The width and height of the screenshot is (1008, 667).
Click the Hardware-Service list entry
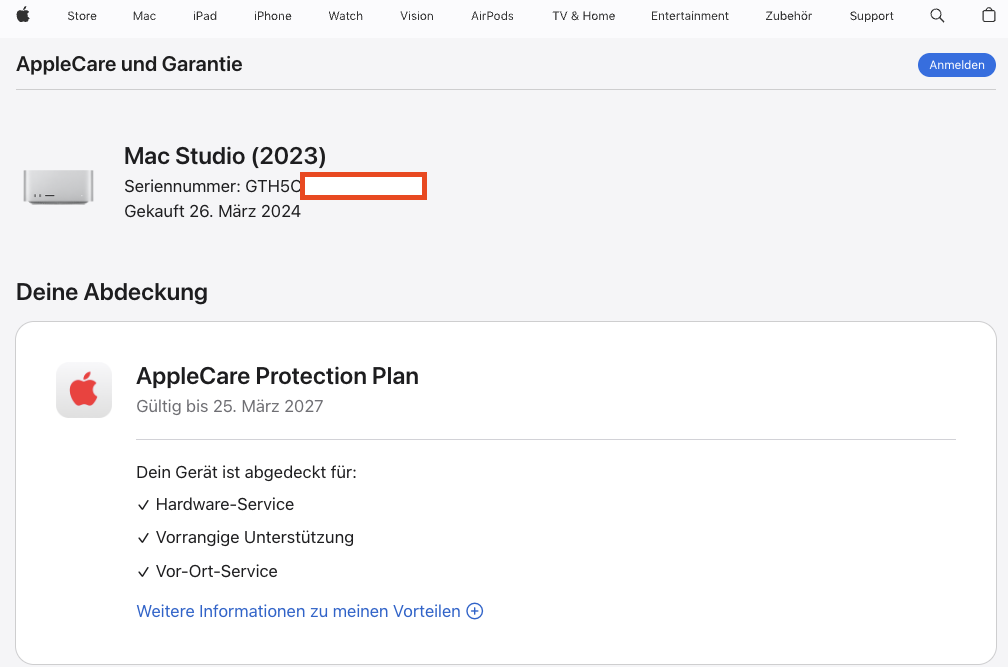(x=216, y=504)
